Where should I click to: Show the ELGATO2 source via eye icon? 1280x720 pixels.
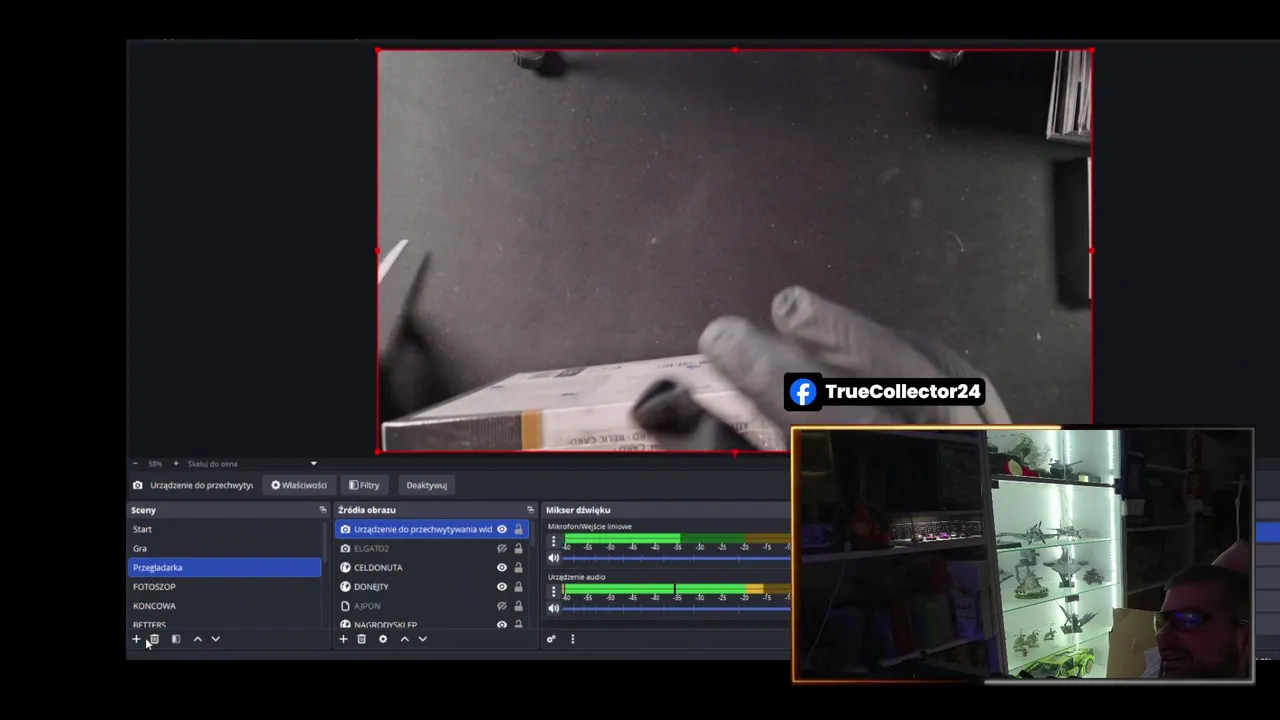[502, 548]
